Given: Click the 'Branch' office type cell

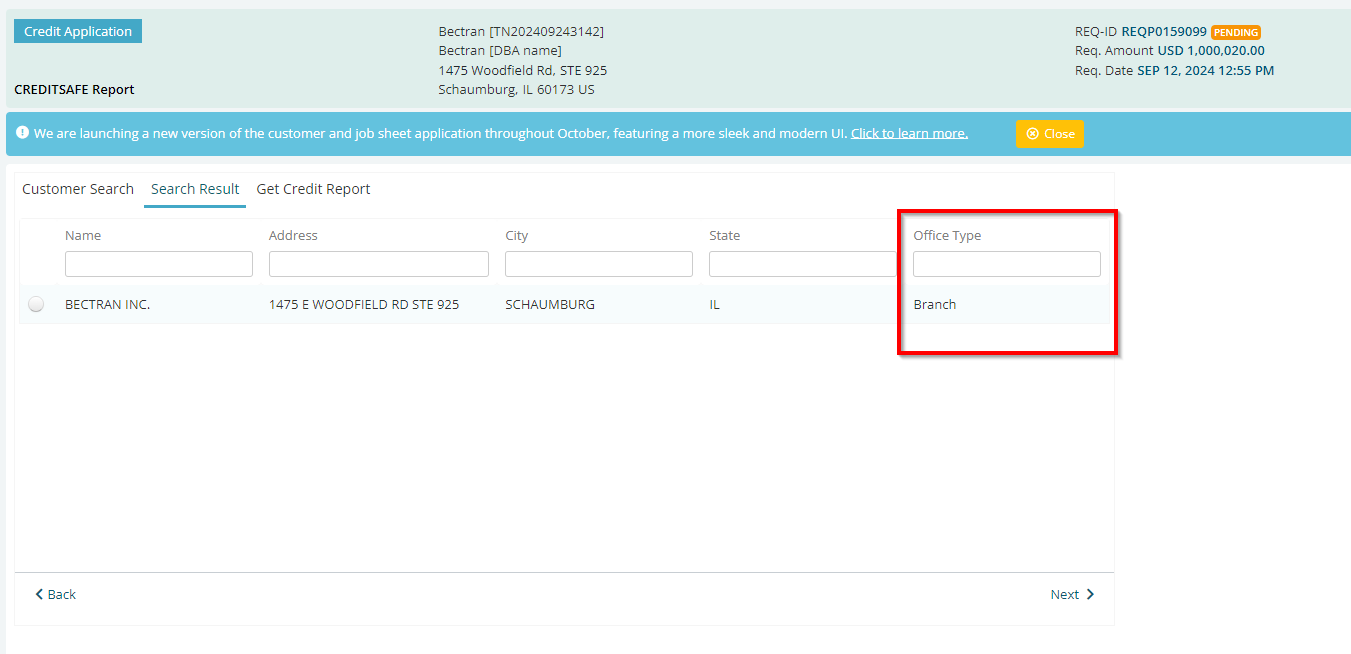Looking at the screenshot, I should coord(935,304).
